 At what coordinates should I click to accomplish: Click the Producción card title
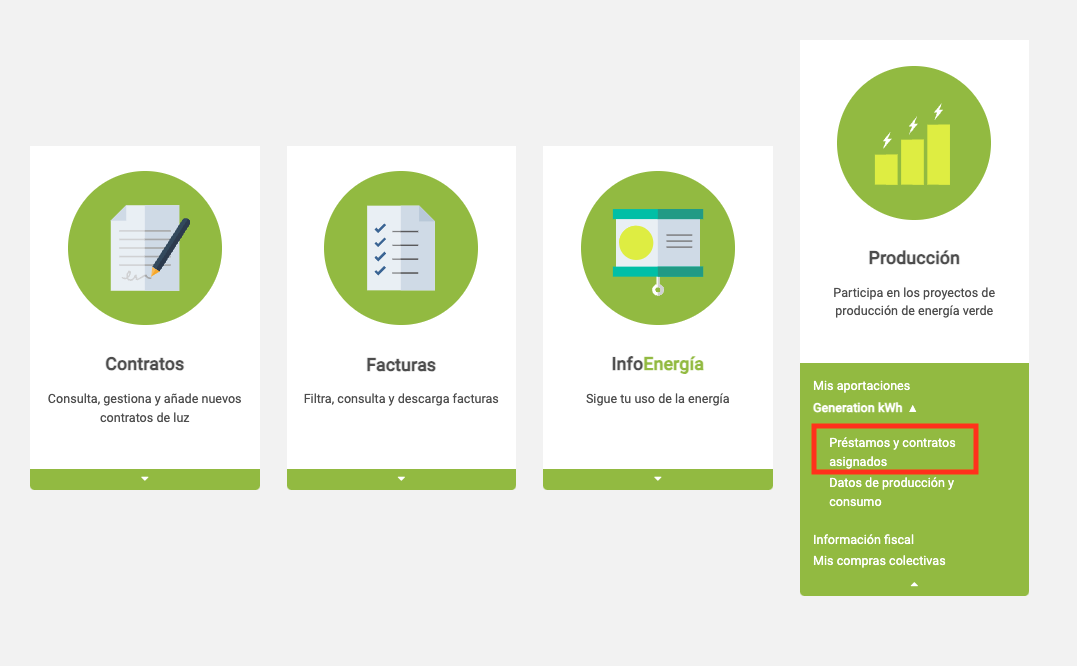click(x=914, y=258)
